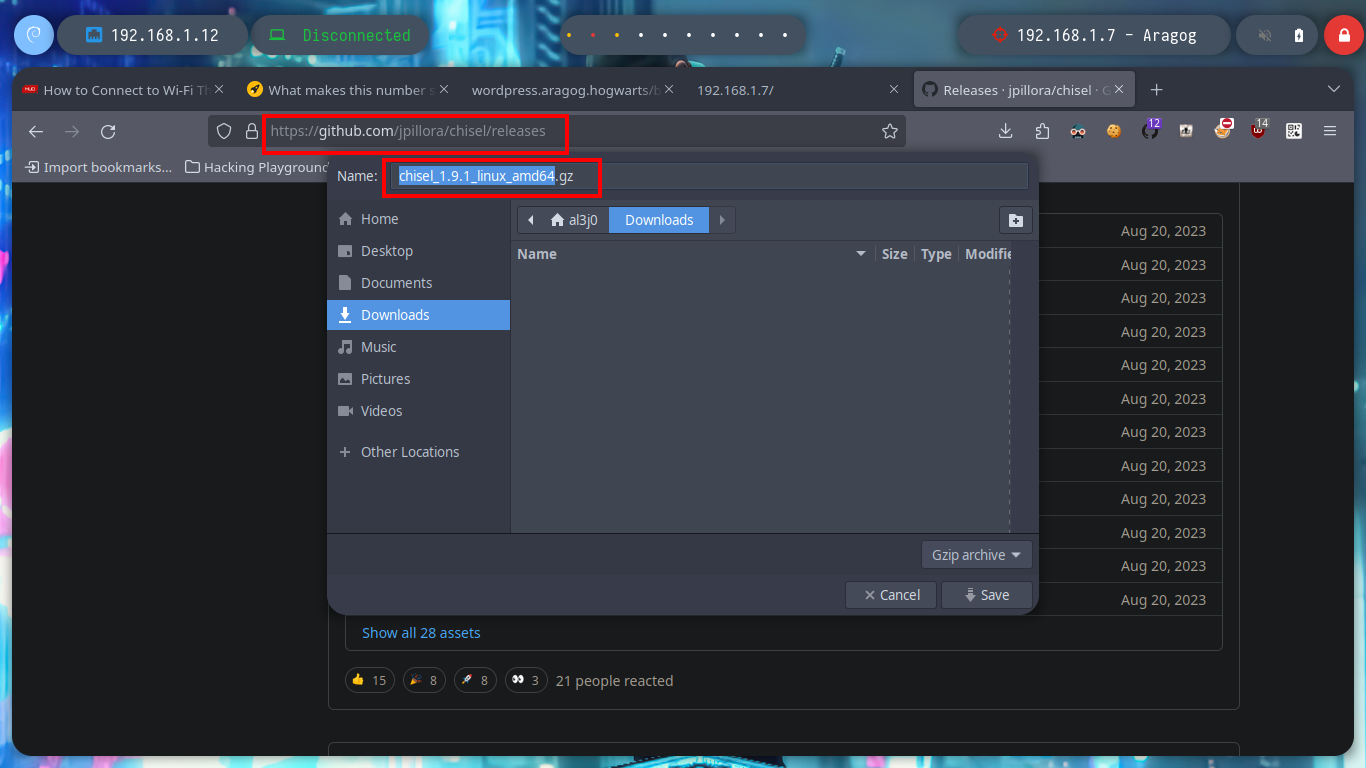Screen dimensions: 1366x768
Task: Go to Music in the dialog sidebar
Action: (x=418, y=347)
